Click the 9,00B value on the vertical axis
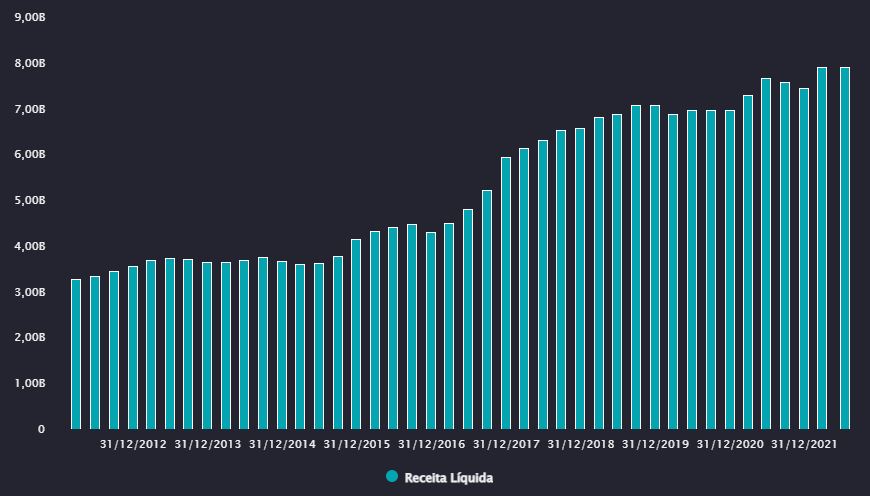This screenshot has height=496, width=870. [31, 17]
